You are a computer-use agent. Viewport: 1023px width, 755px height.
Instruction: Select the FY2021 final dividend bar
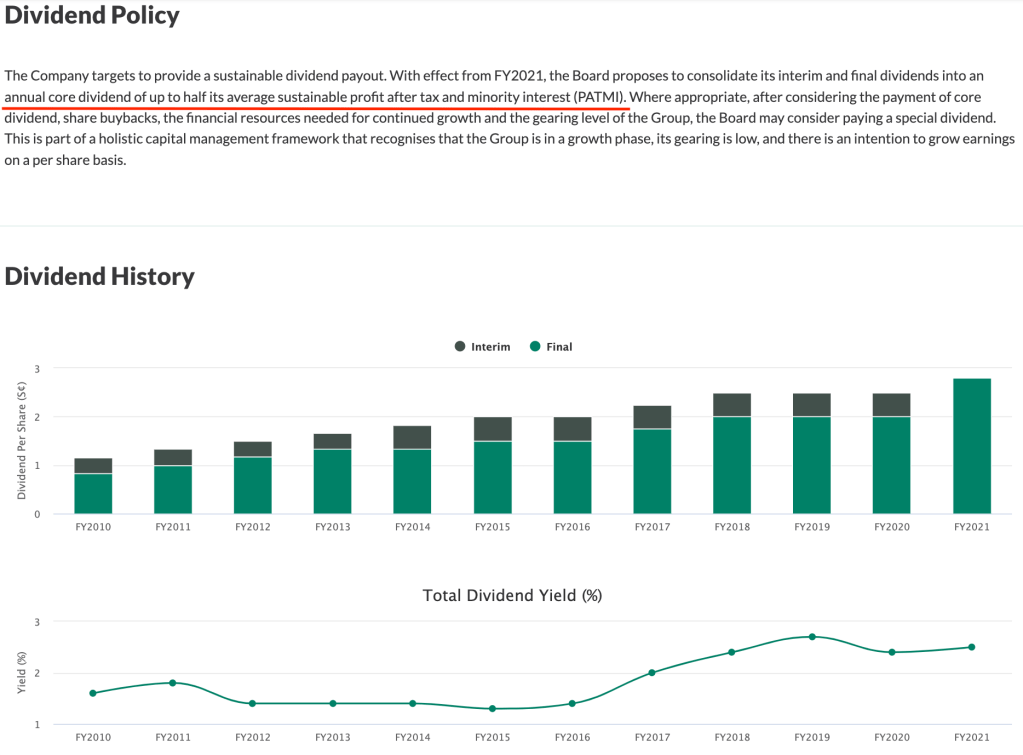pyautogui.click(x=971, y=446)
